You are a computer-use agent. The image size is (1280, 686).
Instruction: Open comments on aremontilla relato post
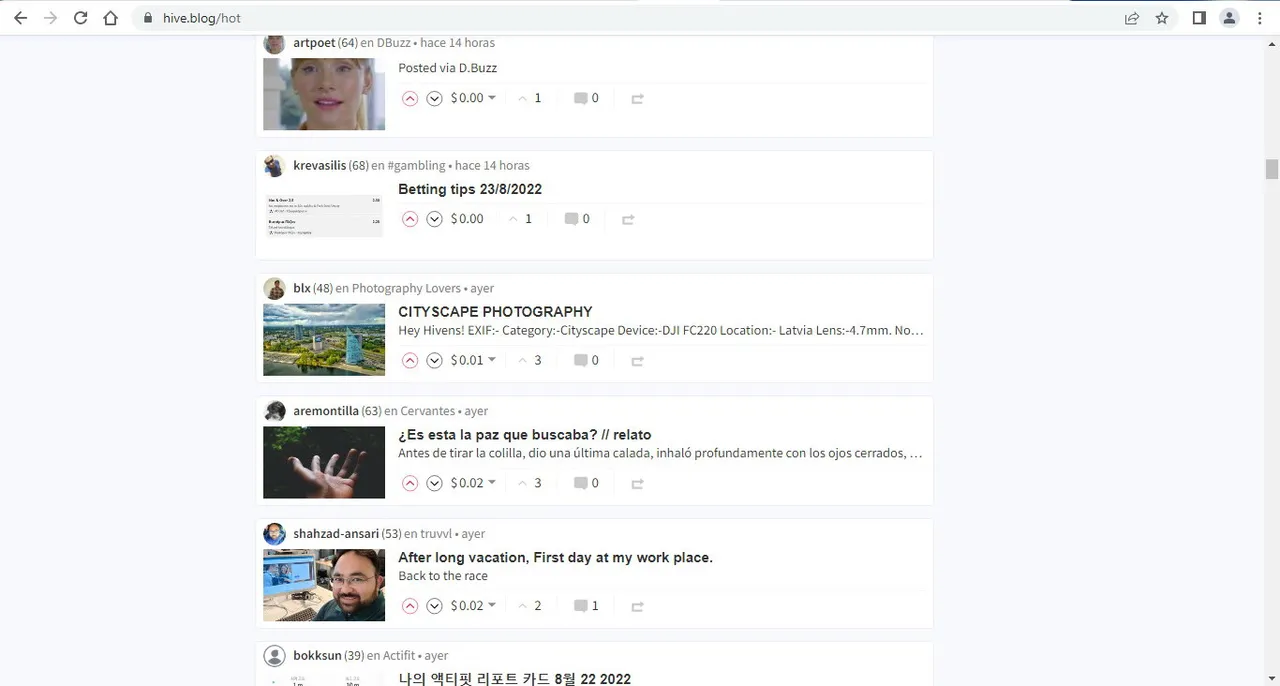tap(586, 483)
